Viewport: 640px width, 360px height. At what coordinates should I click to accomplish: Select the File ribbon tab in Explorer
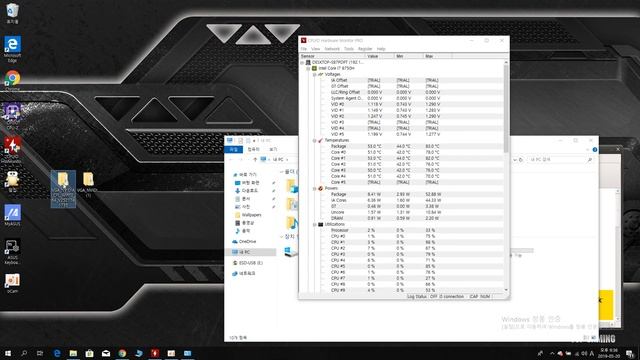(x=233, y=149)
